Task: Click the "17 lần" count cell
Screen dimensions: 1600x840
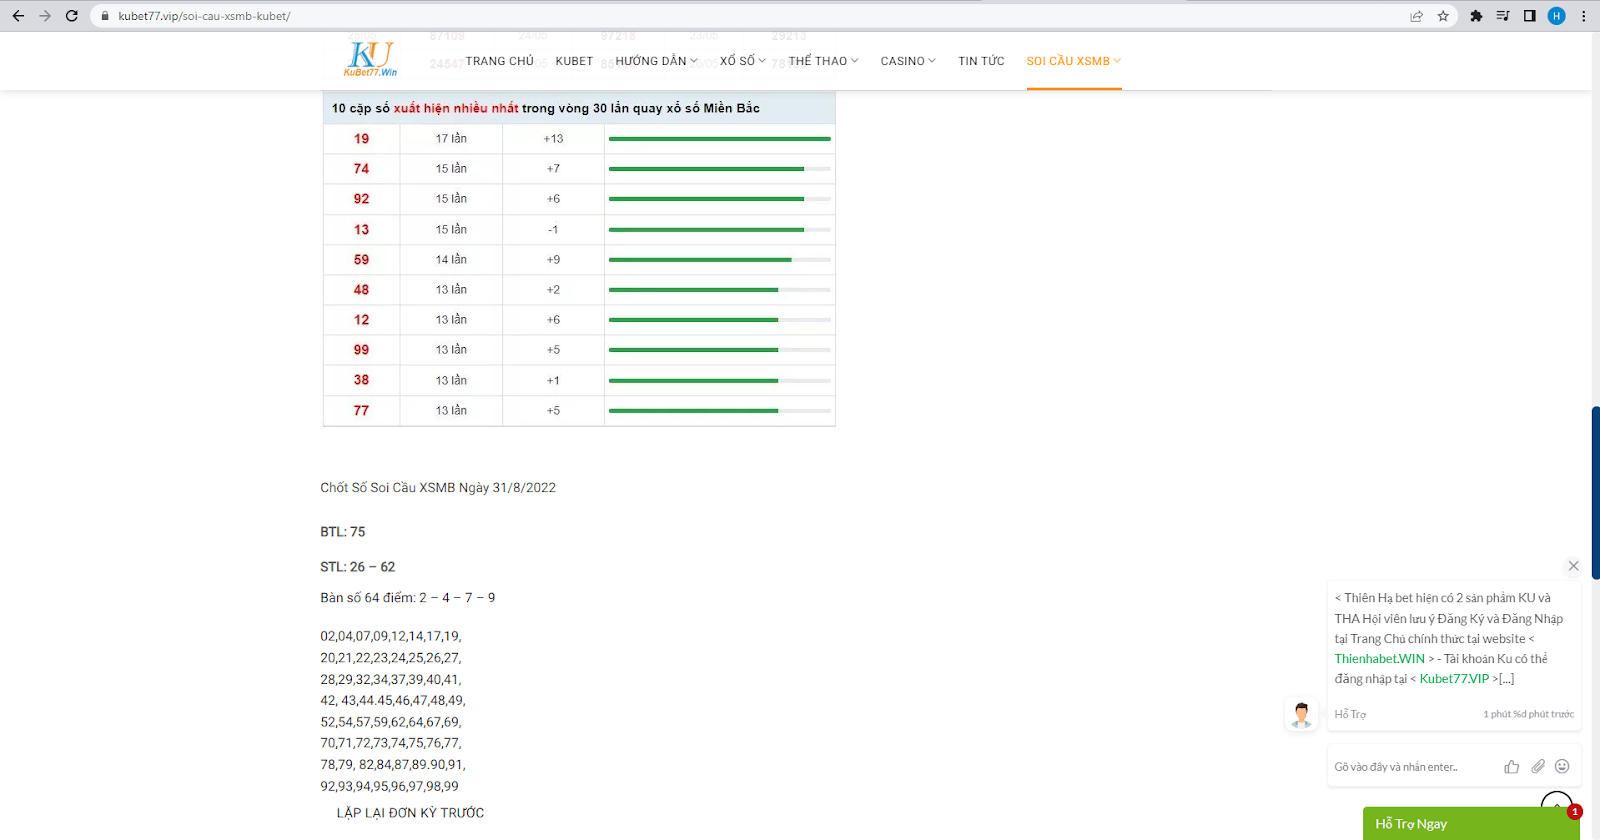Action: (x=451, y=139)
